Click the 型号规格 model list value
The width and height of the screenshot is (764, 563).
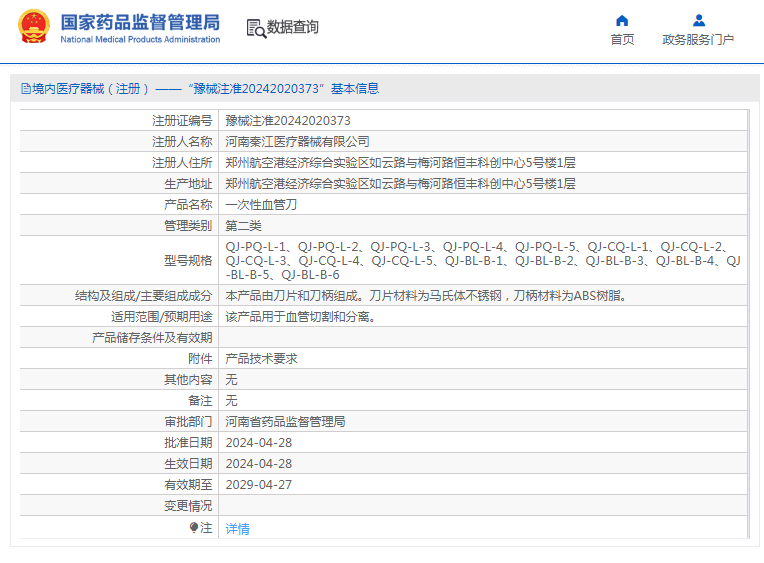483,260
